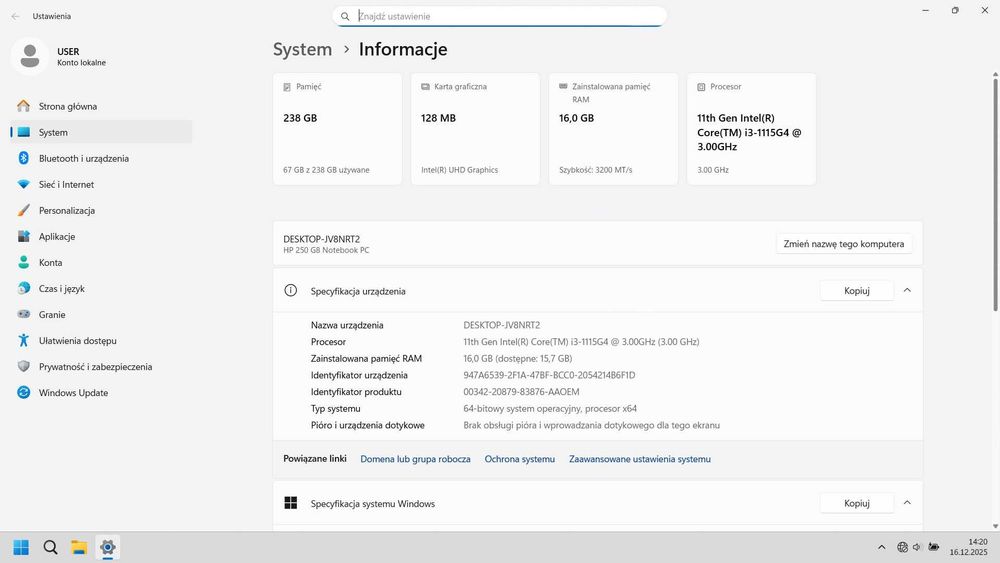Click the 64-bitowy system operacyjny value
This screenshot has height=563, width=1000.
(550, 409)
